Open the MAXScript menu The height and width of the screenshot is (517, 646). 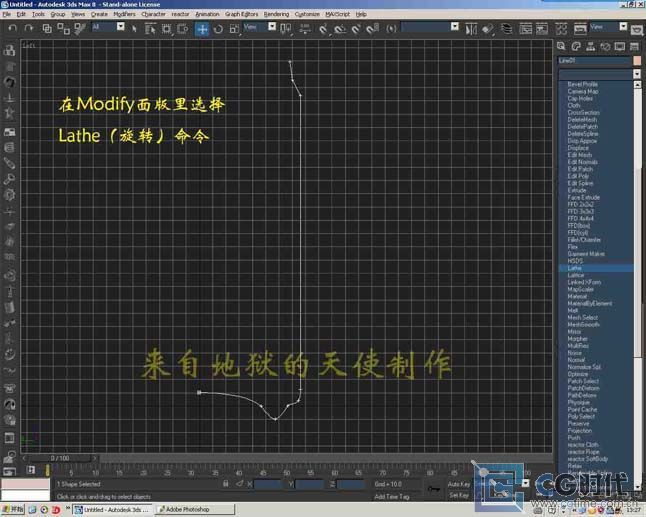coord(337,14)
